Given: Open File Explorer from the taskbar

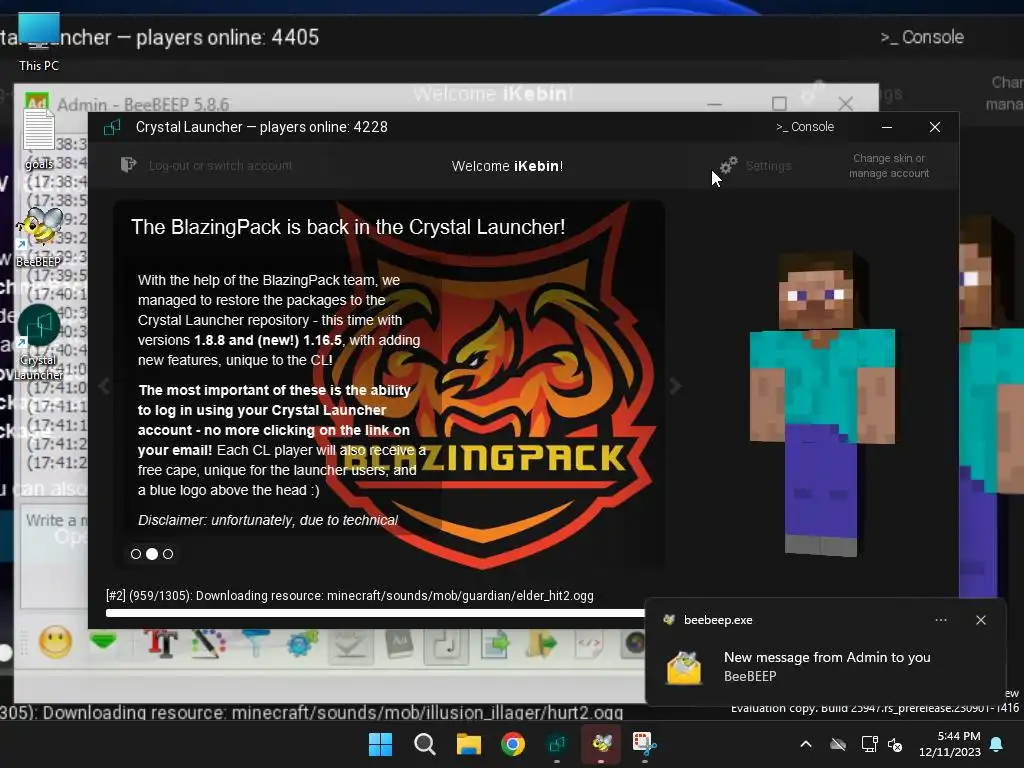Looking at the screenshot, I should (468, 744).
